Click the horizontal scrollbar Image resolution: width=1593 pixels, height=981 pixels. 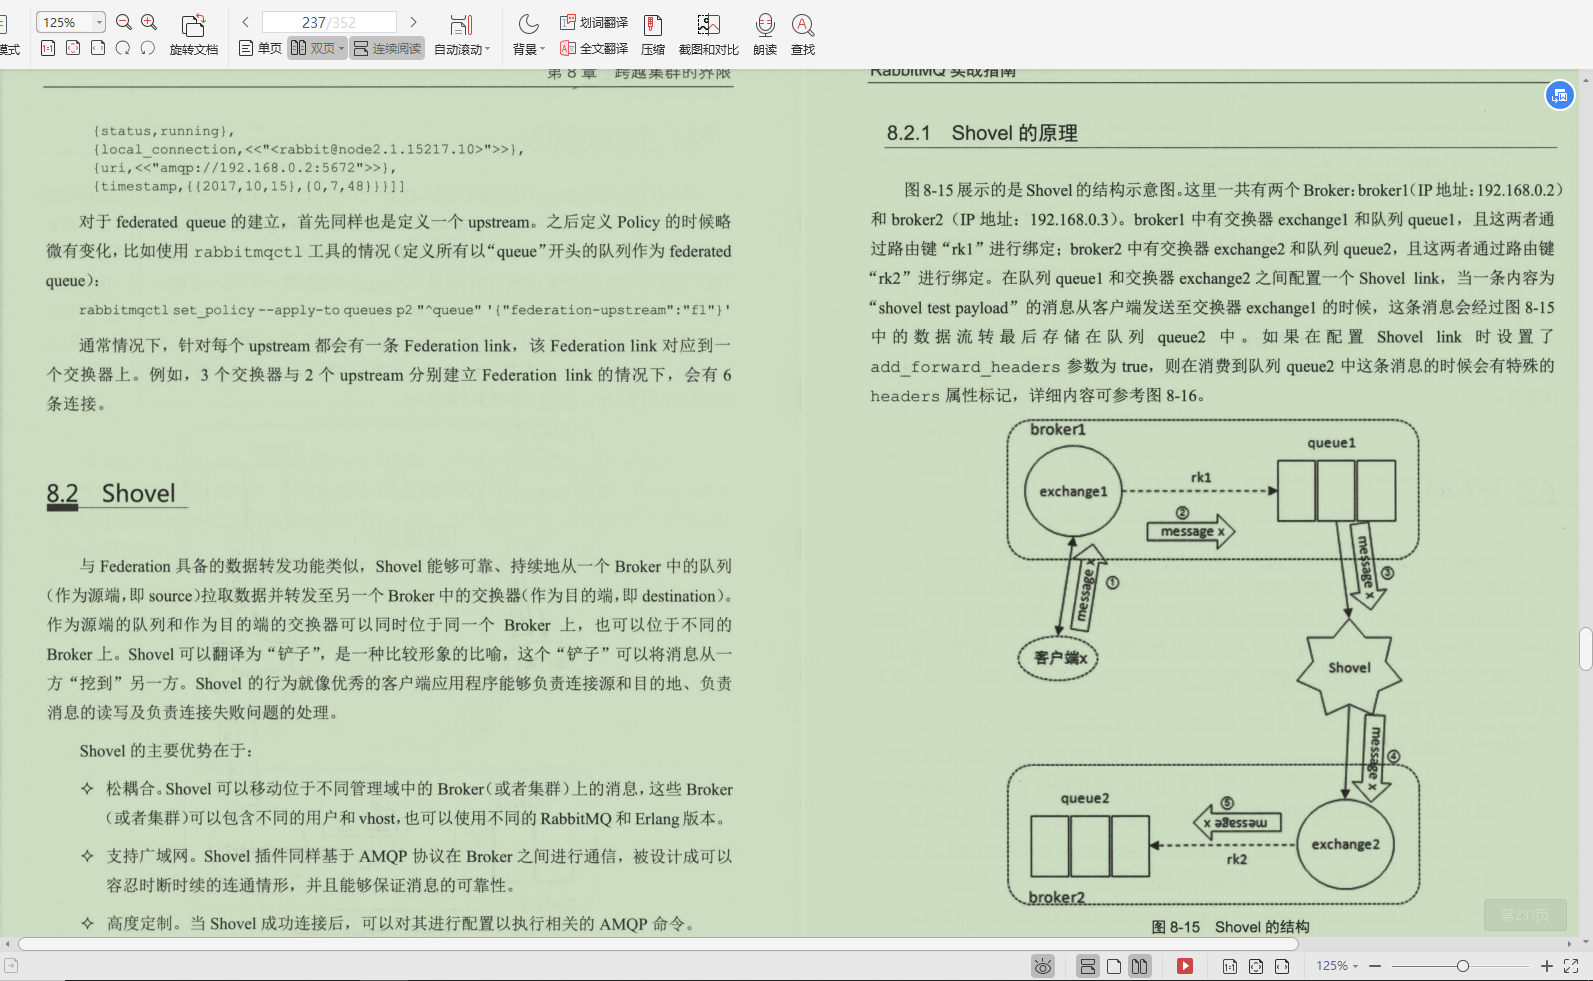[658, 943]
